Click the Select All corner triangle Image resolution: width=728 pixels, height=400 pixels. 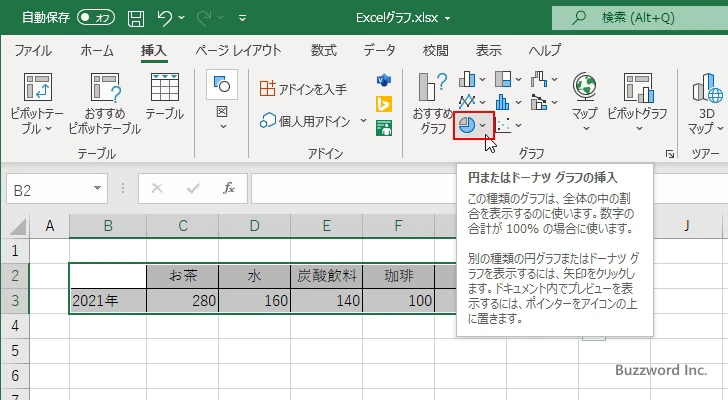pyautogui.click(x=19, y=227)
